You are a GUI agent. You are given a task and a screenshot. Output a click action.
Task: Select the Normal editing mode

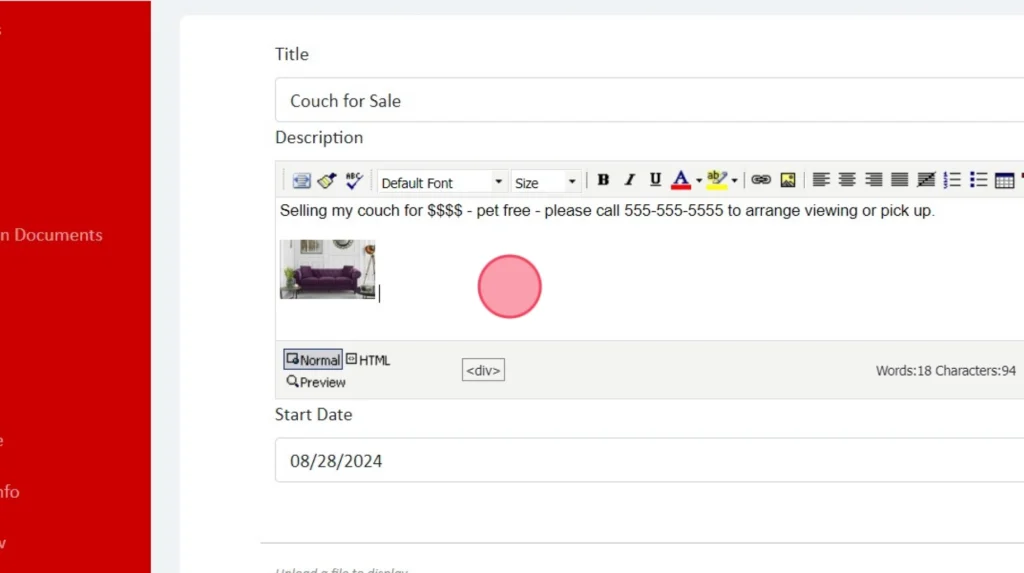pyautogui.click(x=313, y=360)
